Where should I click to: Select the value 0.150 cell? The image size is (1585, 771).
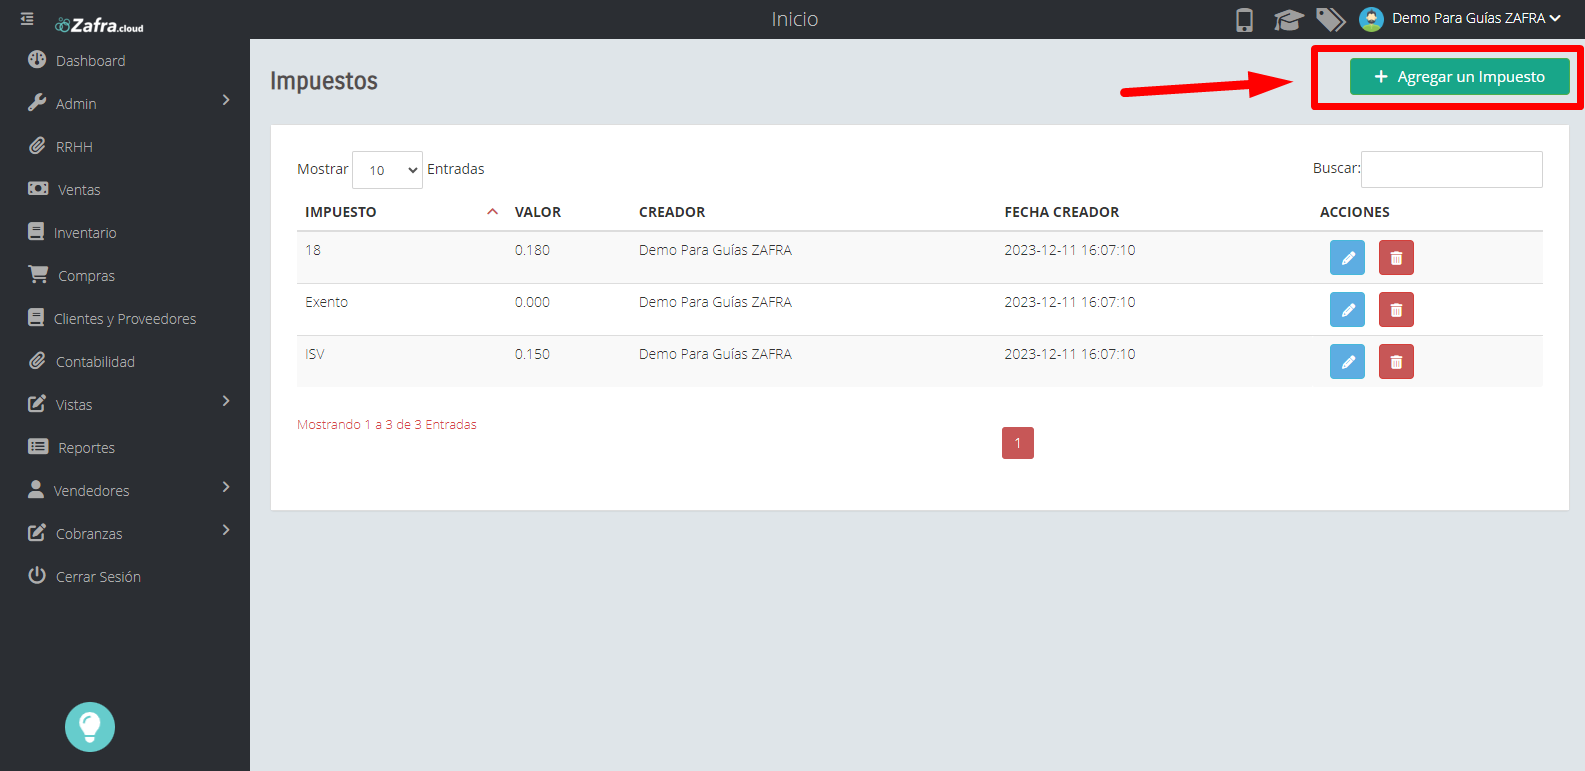pyautogui.click(x=532, y=354)
